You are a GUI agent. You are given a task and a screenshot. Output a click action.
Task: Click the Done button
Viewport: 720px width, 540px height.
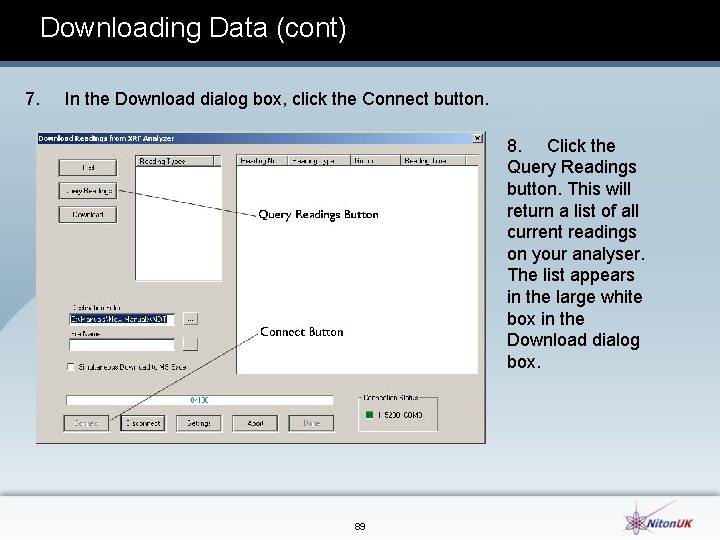point(311,423)
